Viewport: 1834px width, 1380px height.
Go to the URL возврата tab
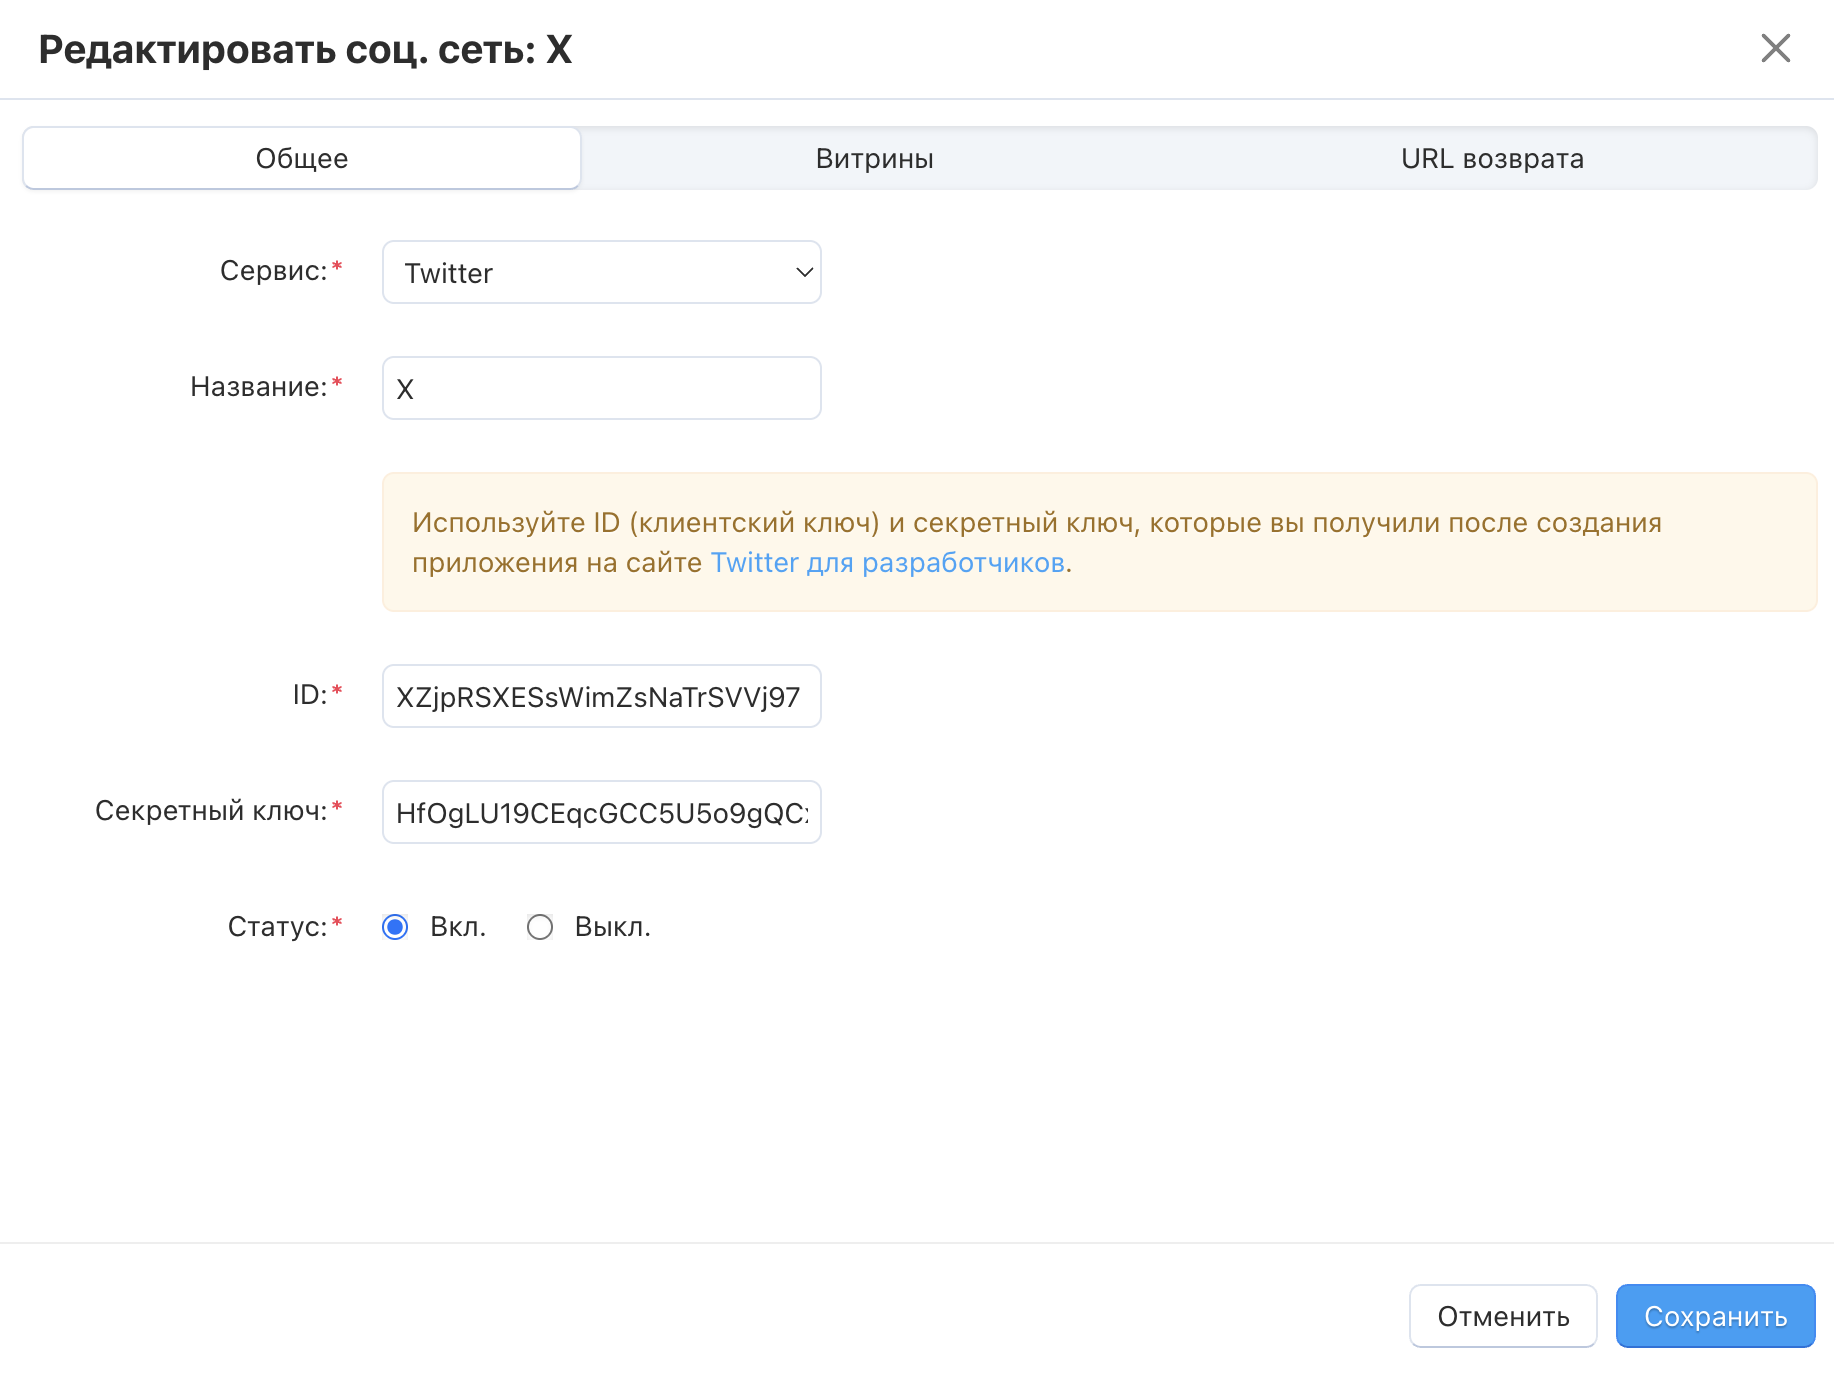1491,158
